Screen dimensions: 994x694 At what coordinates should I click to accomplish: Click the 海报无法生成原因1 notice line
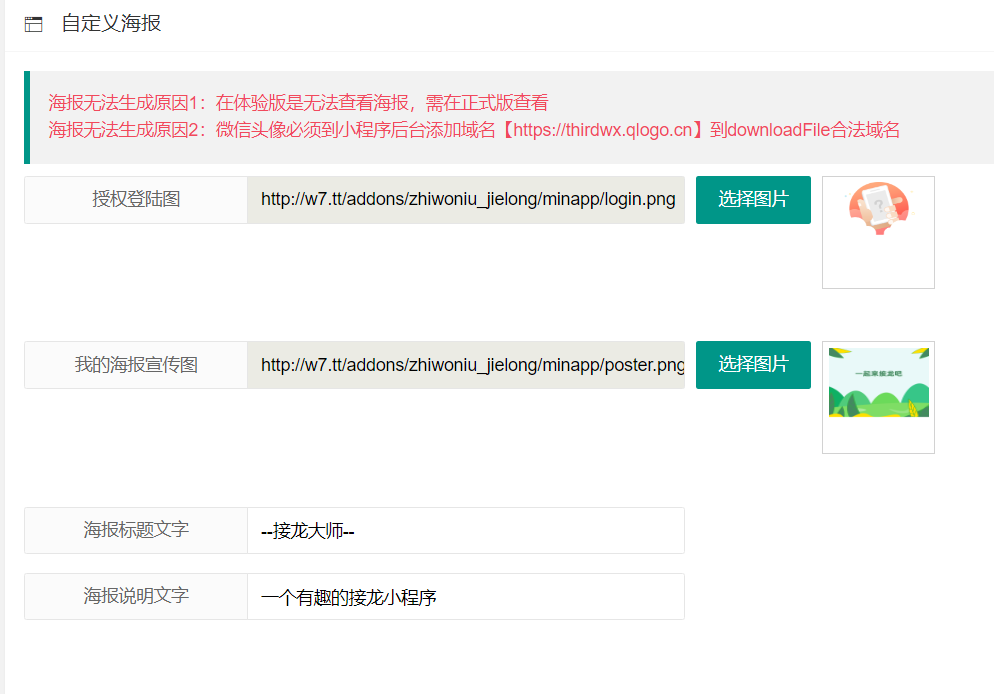[298, 103]
